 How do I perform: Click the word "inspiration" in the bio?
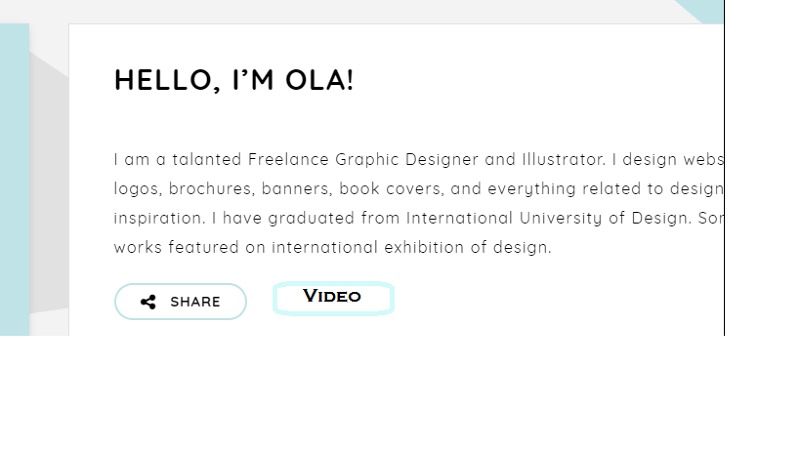pos(159,218)
